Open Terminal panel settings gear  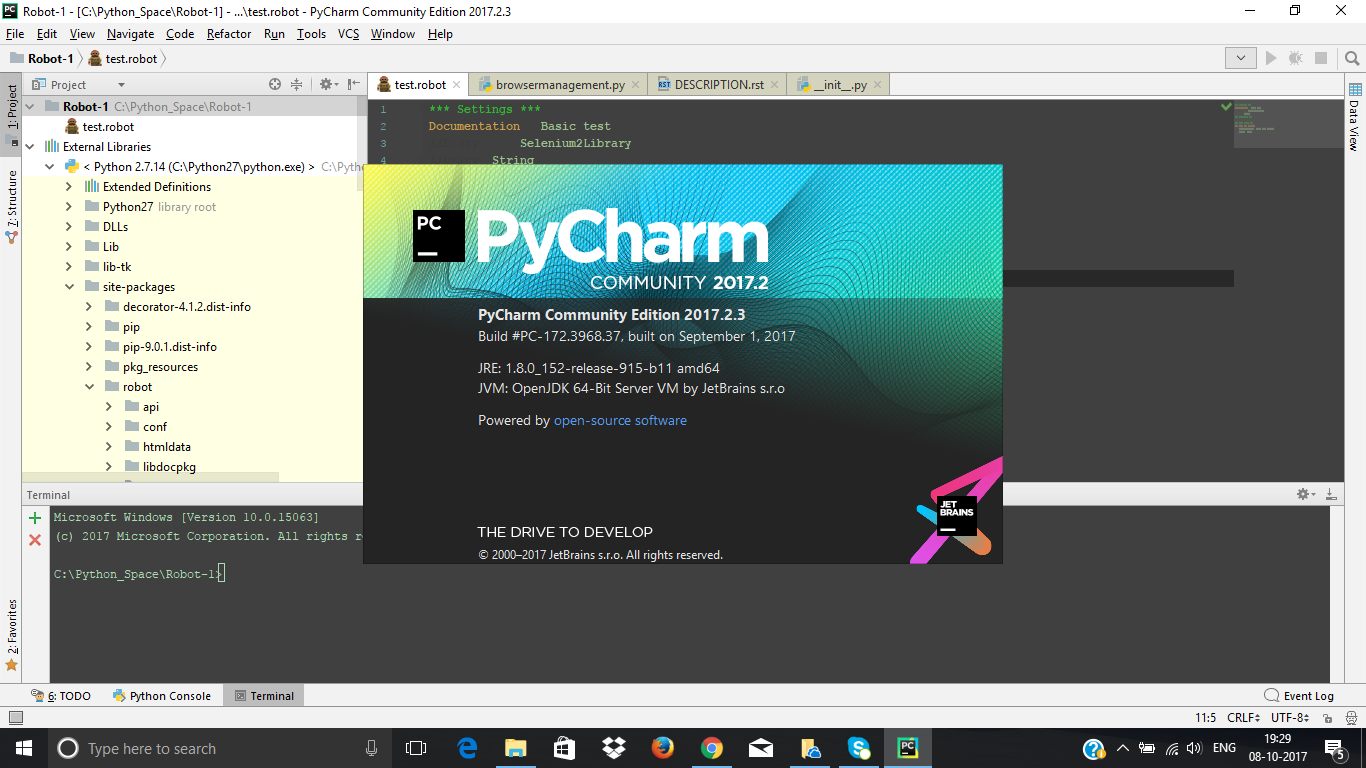coord(1306,494)
